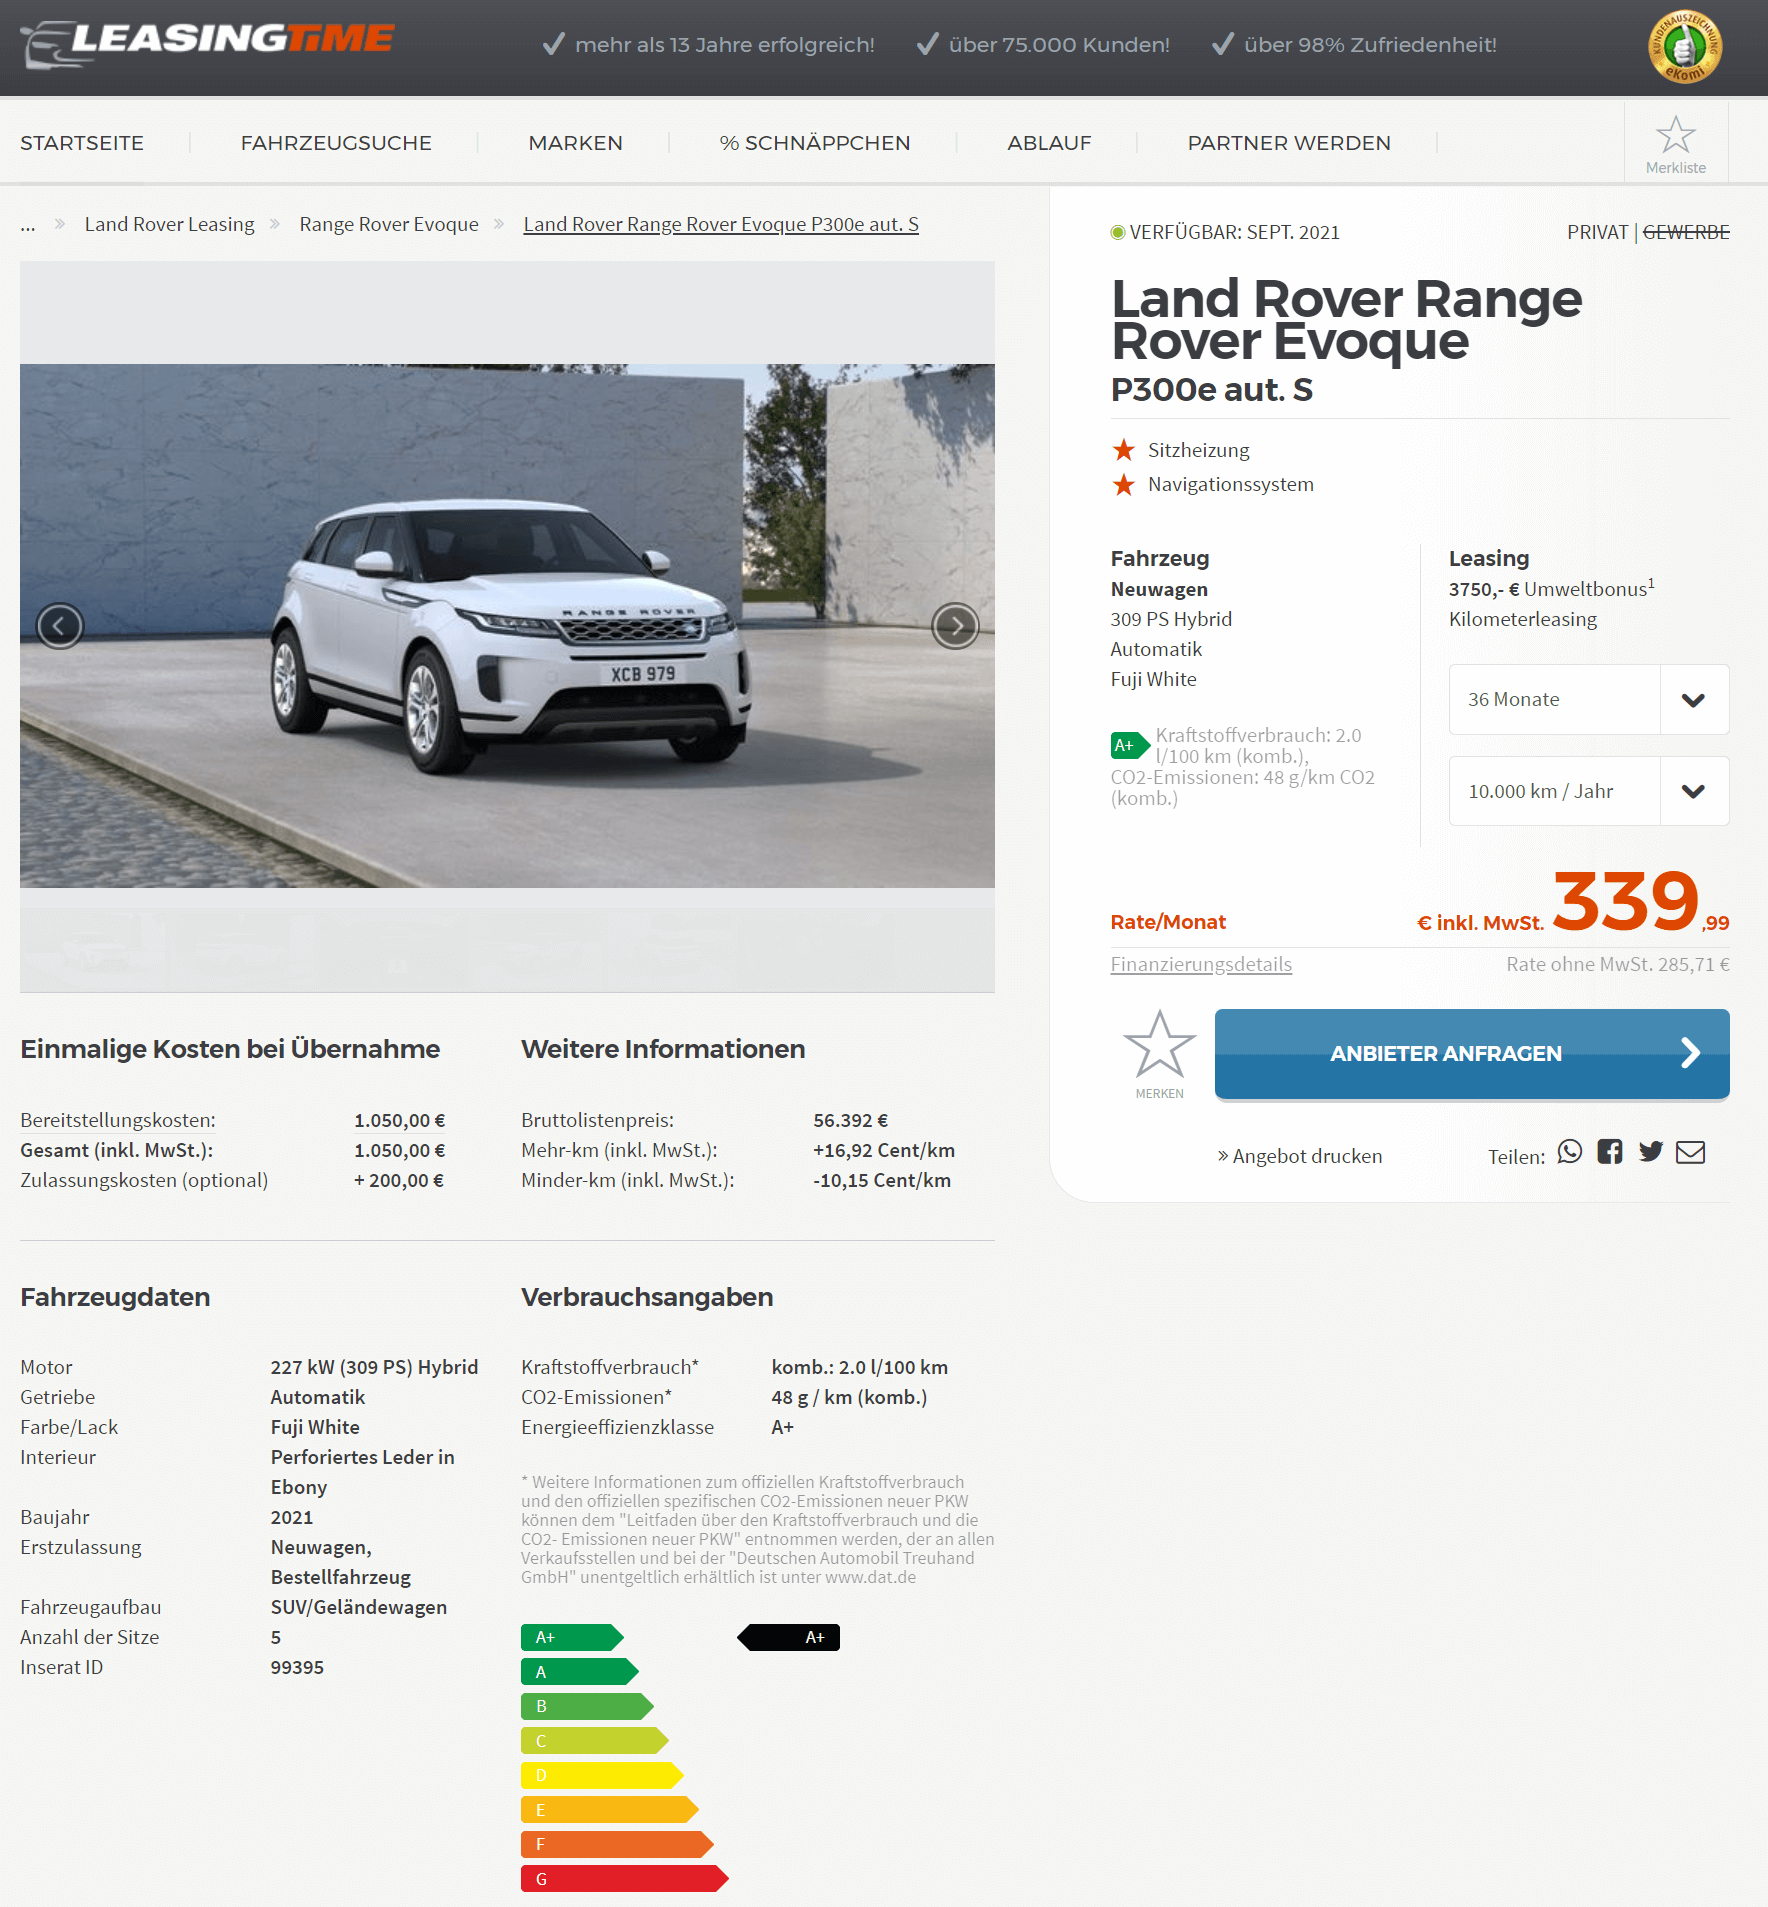Screen dimensions: 1768x1907
Task: Click Bruttolistenpreis value 56.392 €
Action: 851,1120
